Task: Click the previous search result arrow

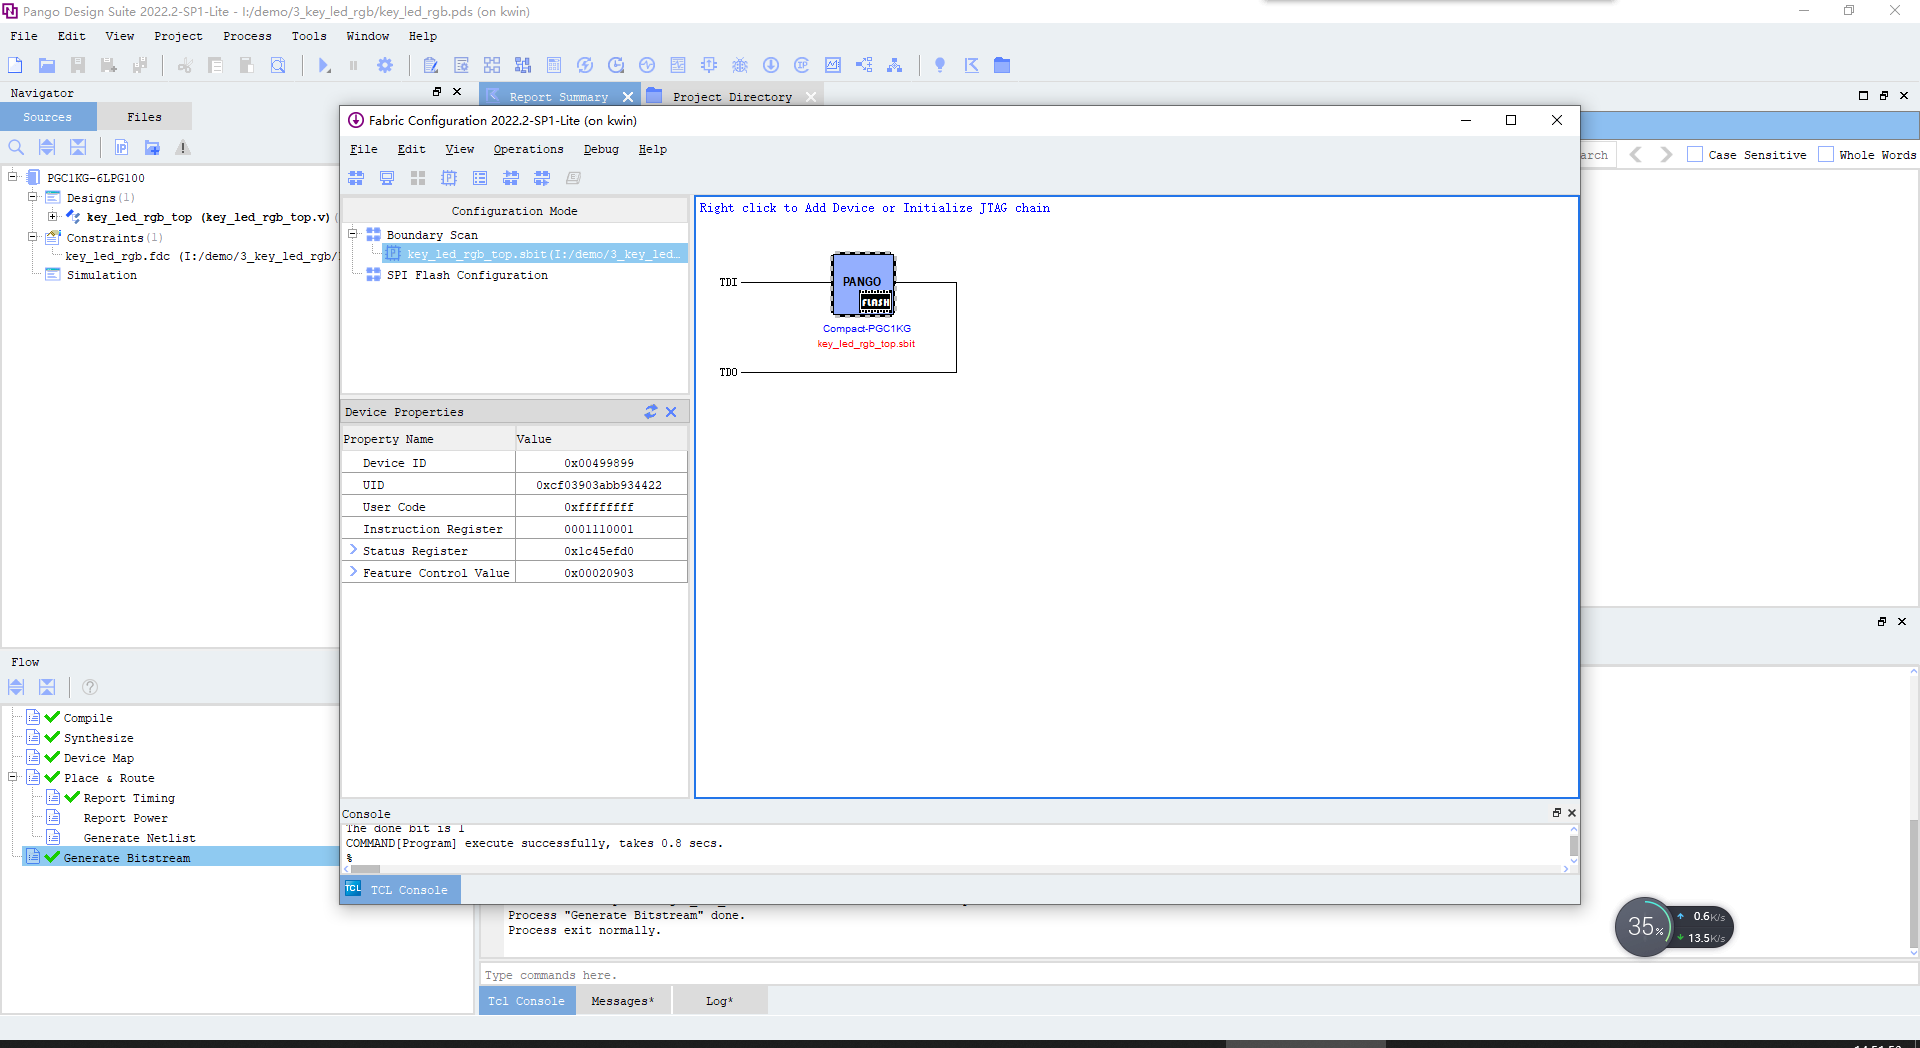Action: (x=1636, y=155)
